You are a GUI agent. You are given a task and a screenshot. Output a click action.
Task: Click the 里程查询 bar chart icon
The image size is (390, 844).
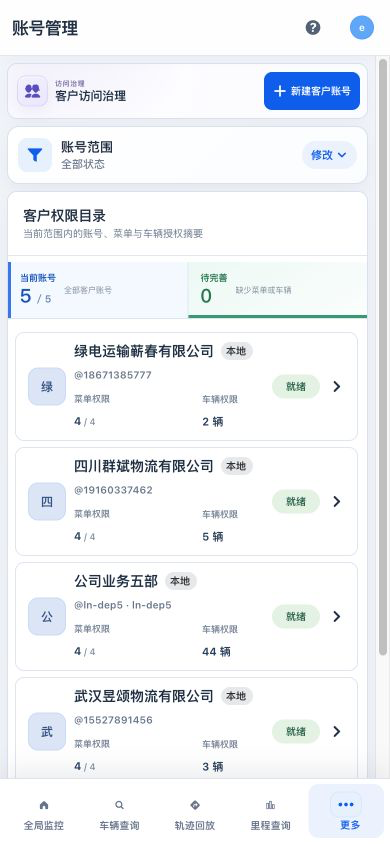[x=270, y=805]
